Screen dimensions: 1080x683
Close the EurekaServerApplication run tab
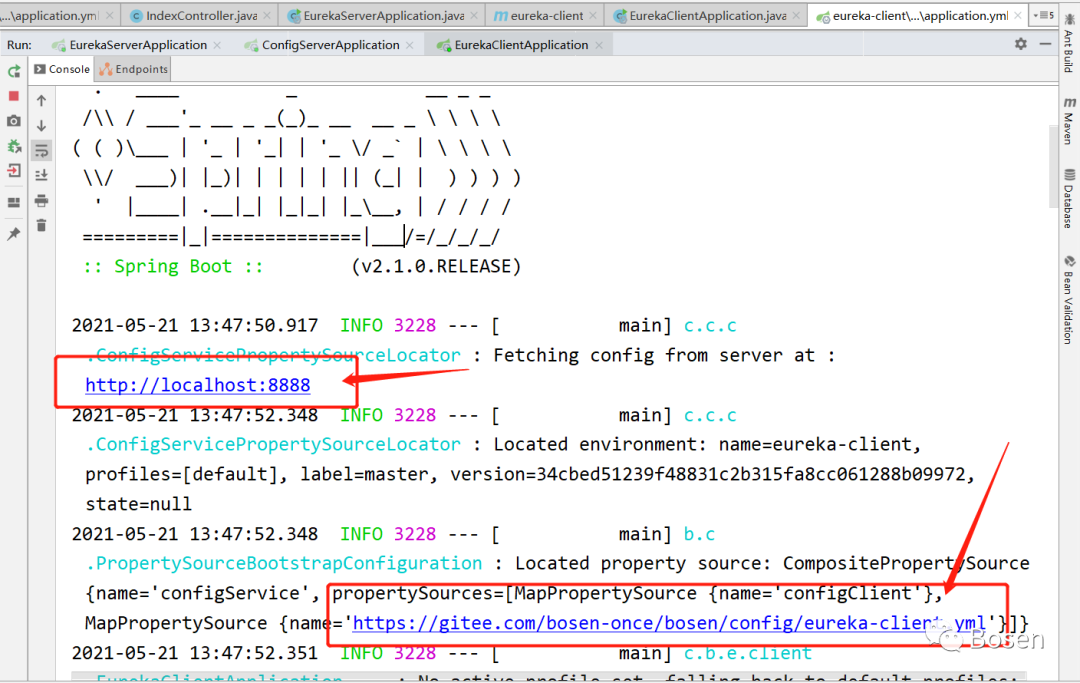(x=217, y=45)
